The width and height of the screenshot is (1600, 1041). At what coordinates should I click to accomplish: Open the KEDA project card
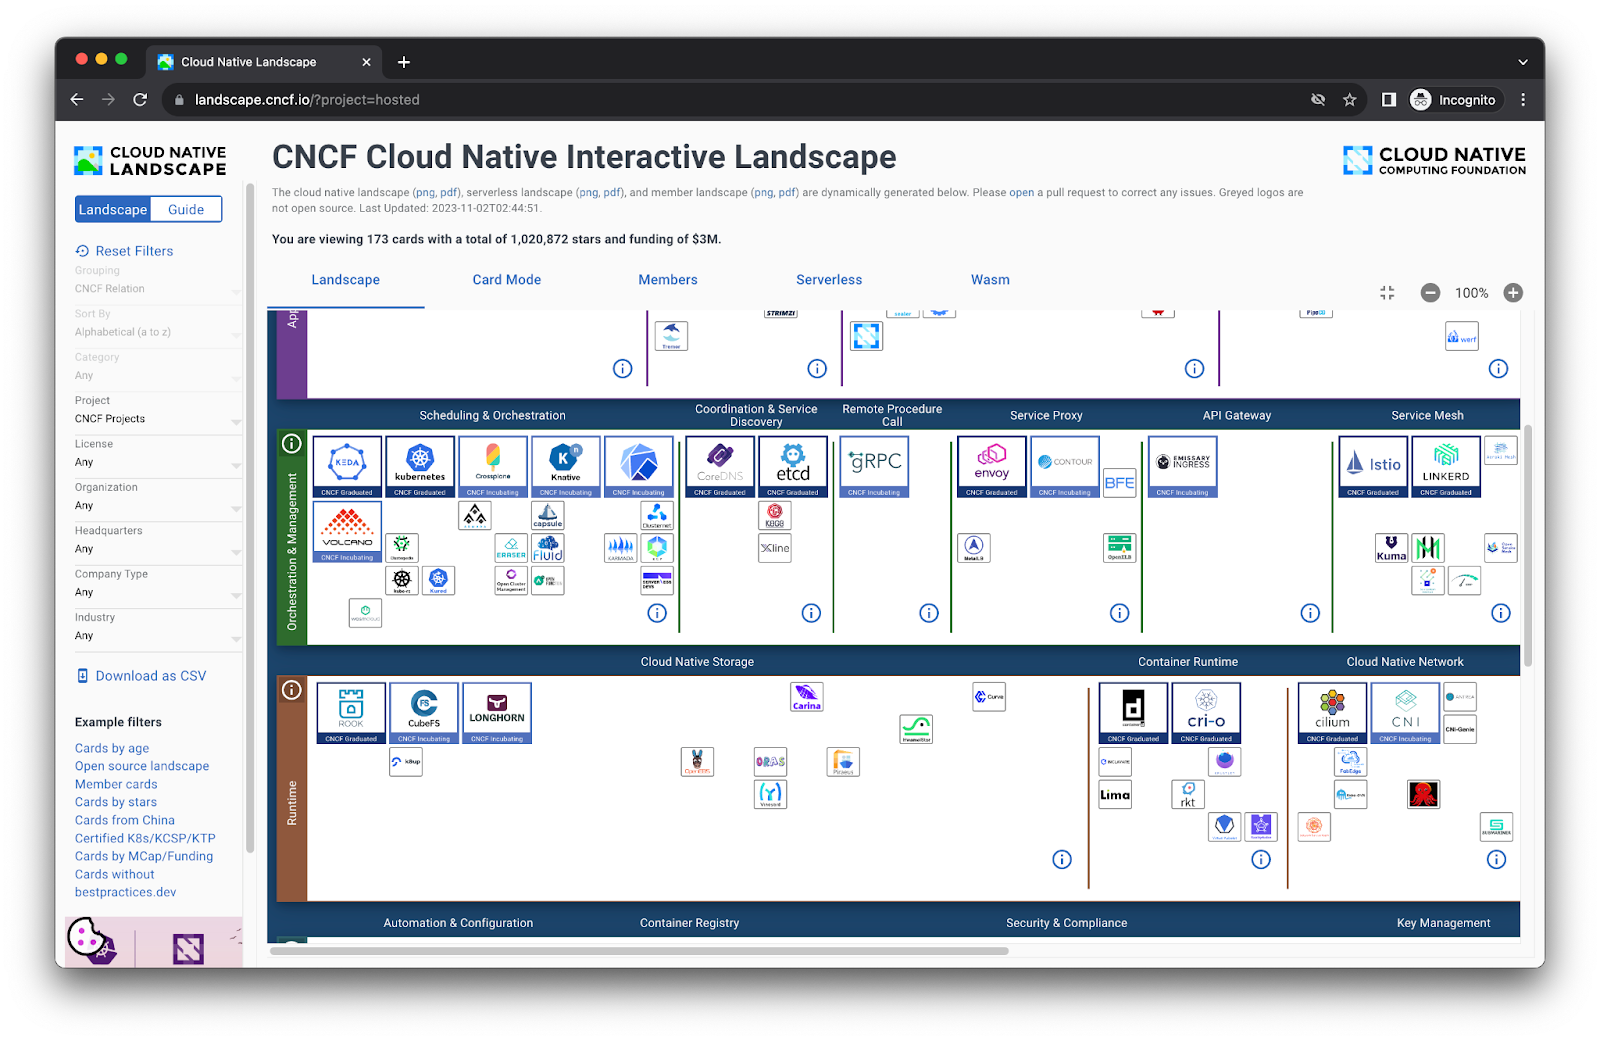pyautogui.click(x=347, y=466)
